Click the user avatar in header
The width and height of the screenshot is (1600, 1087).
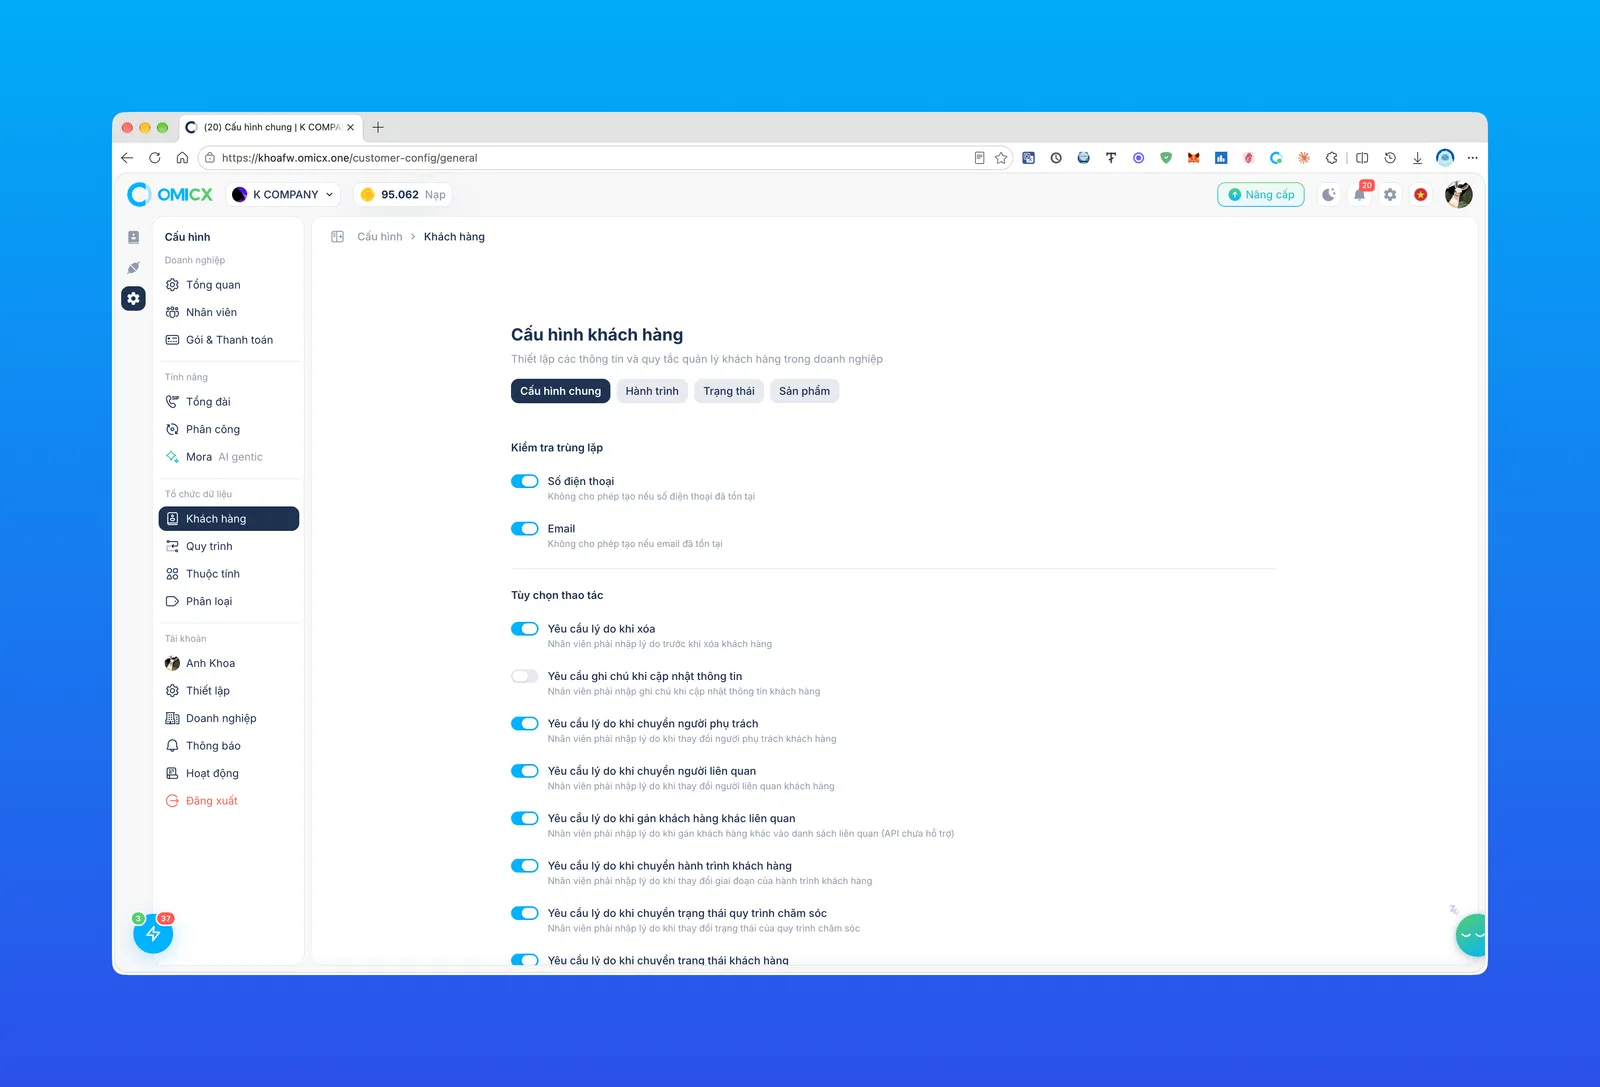pos(1458,195)
